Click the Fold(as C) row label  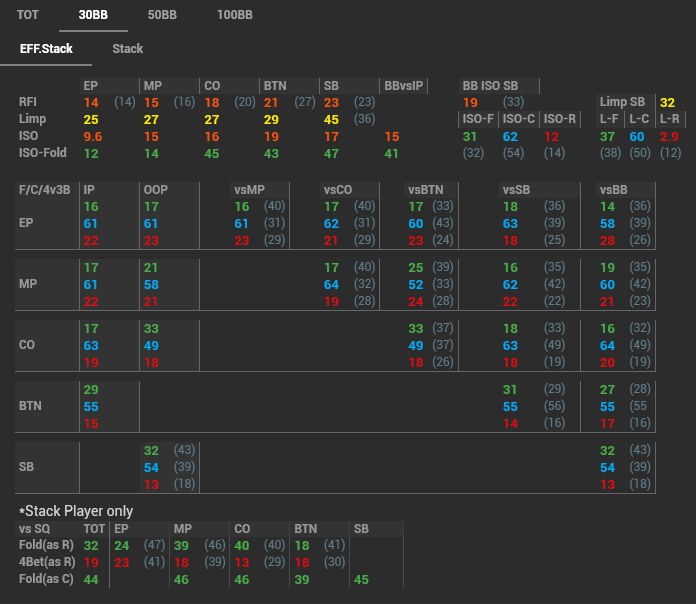tap(46, 579)
